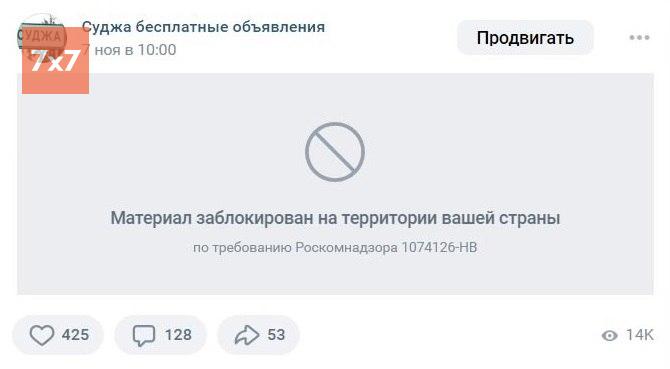Like the post via the heart icon
This screenshot has height=369, width=670.
click(42, 335)
